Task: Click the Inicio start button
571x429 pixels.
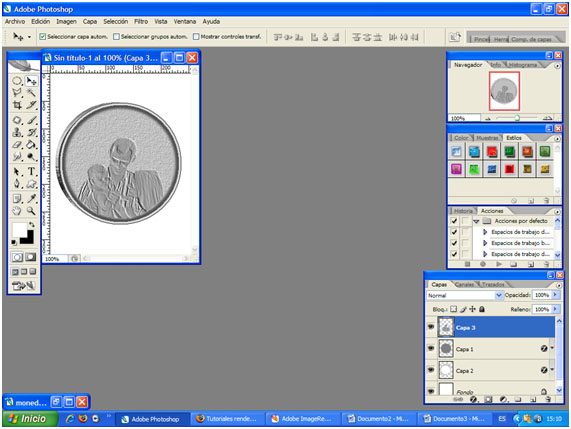Action: [30, 419]
